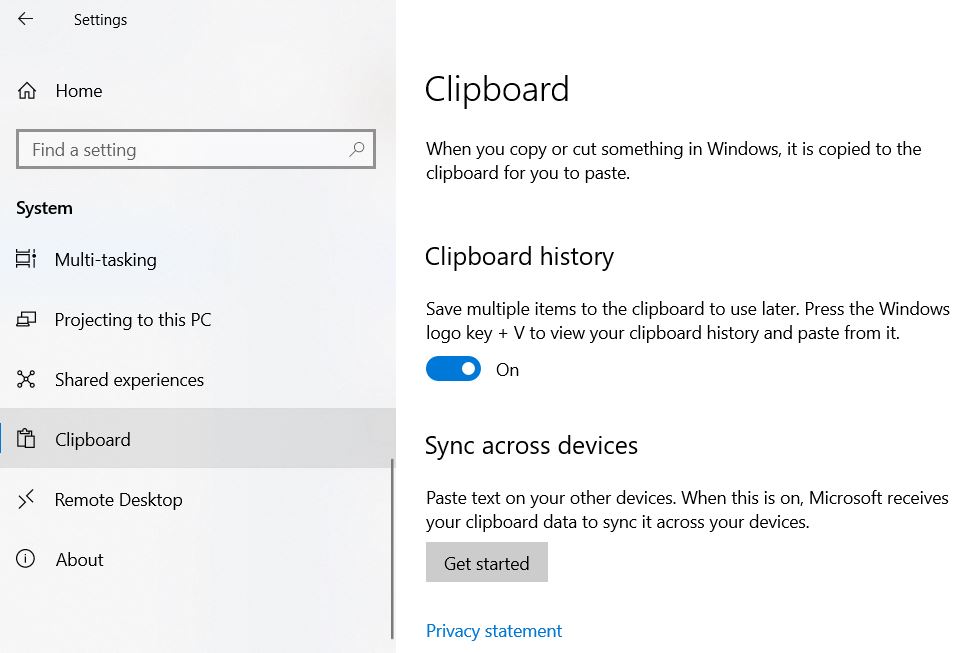Click the sidebar vertical scrollbar
Image resolution: width=976 pixels, height=653 pixels.
(392, 548)
